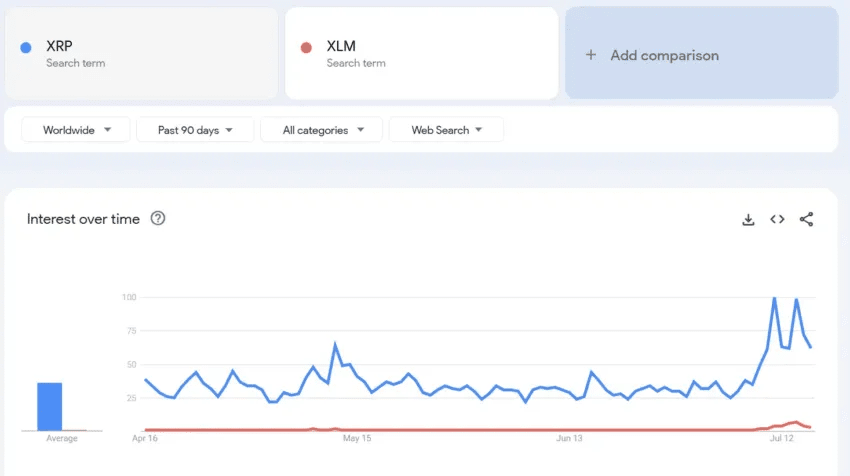Click the red XLM color dot
The height and width of the screenshot is (476, 850).
pyautogui.click(x=306, y=48)
